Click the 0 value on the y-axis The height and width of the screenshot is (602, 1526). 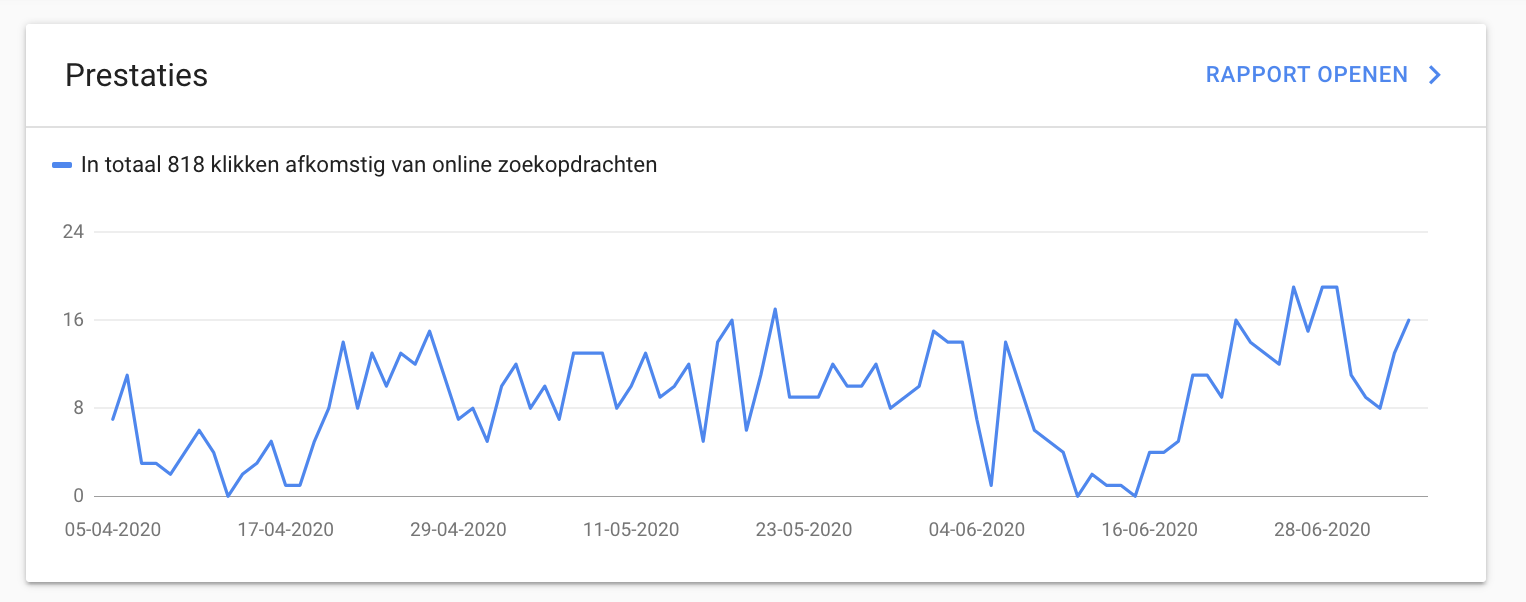click(78, 496)
